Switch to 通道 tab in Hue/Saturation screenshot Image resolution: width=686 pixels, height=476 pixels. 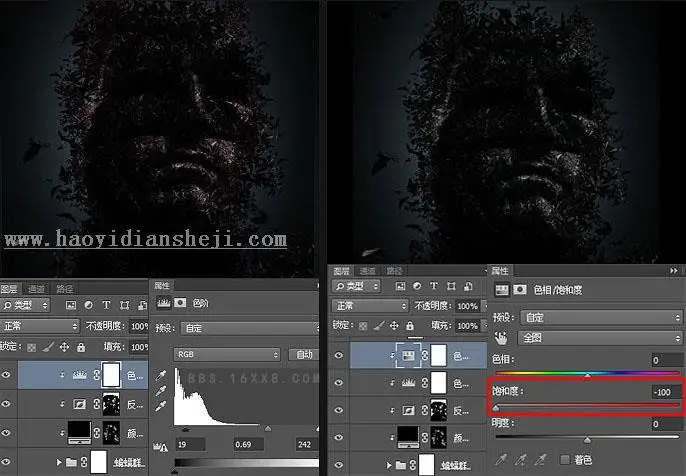368,271
